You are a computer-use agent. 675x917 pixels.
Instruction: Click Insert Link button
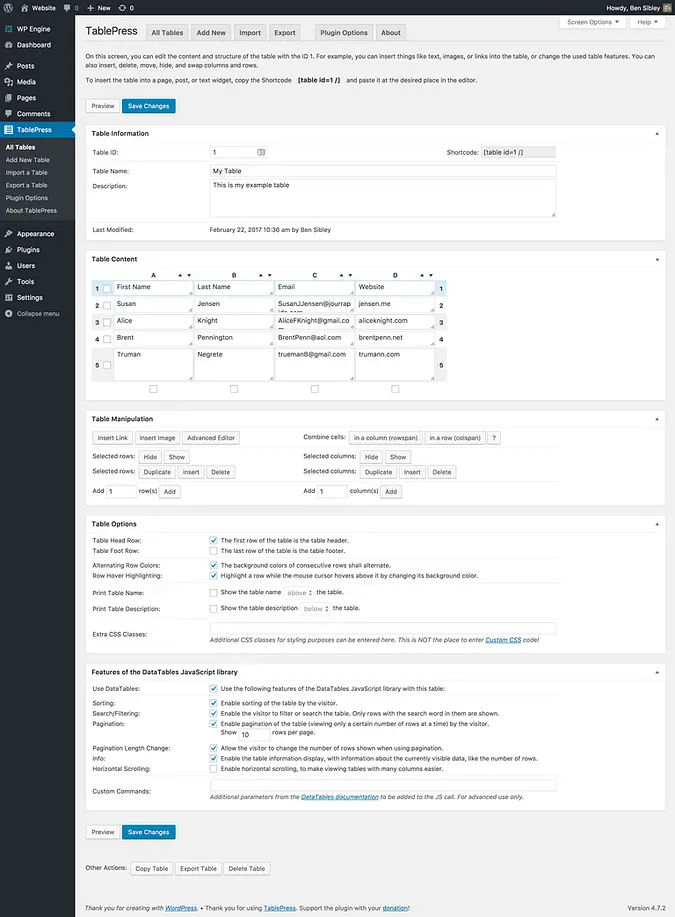pyautogui.click(x=112, y=438)
